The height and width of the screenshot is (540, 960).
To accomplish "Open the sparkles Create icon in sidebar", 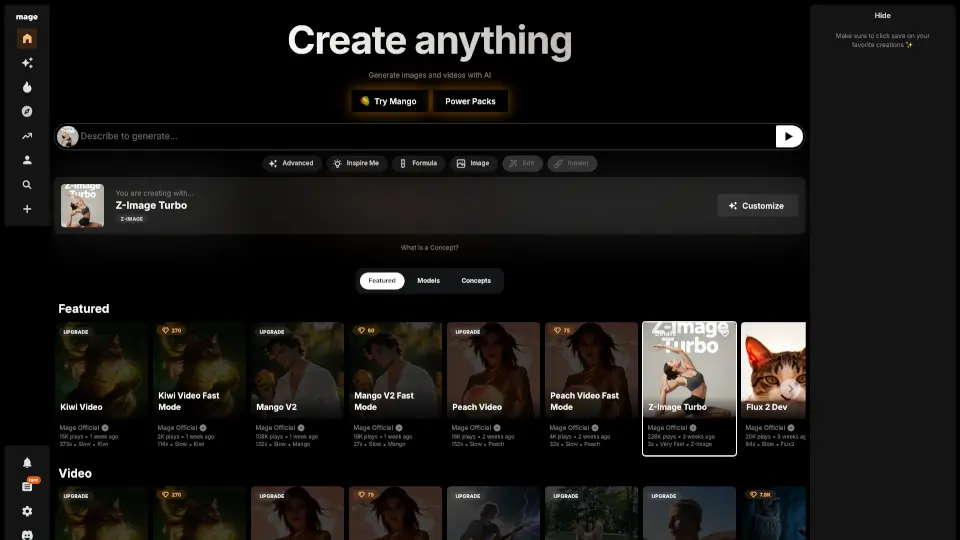I will (27, 63).
